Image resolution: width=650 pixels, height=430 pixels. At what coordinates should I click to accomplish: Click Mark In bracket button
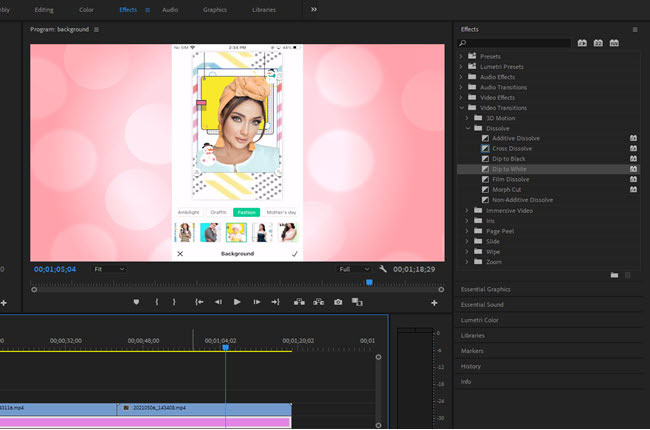pos(157,302)
